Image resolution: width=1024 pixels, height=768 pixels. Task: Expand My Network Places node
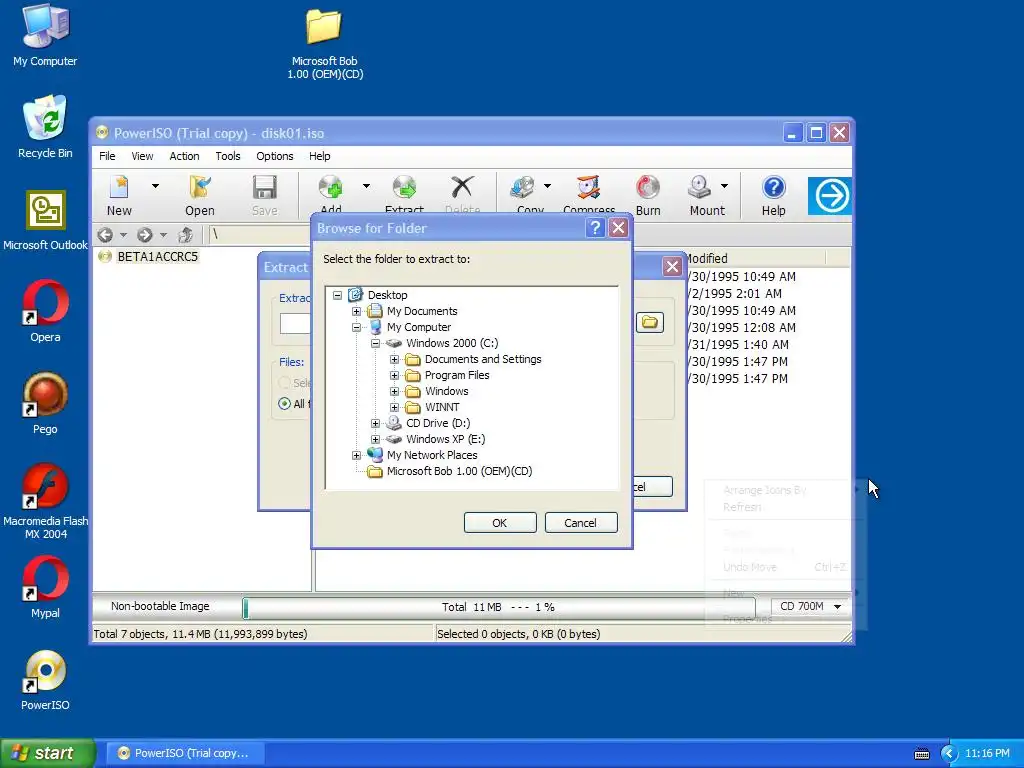click(357, 455)
